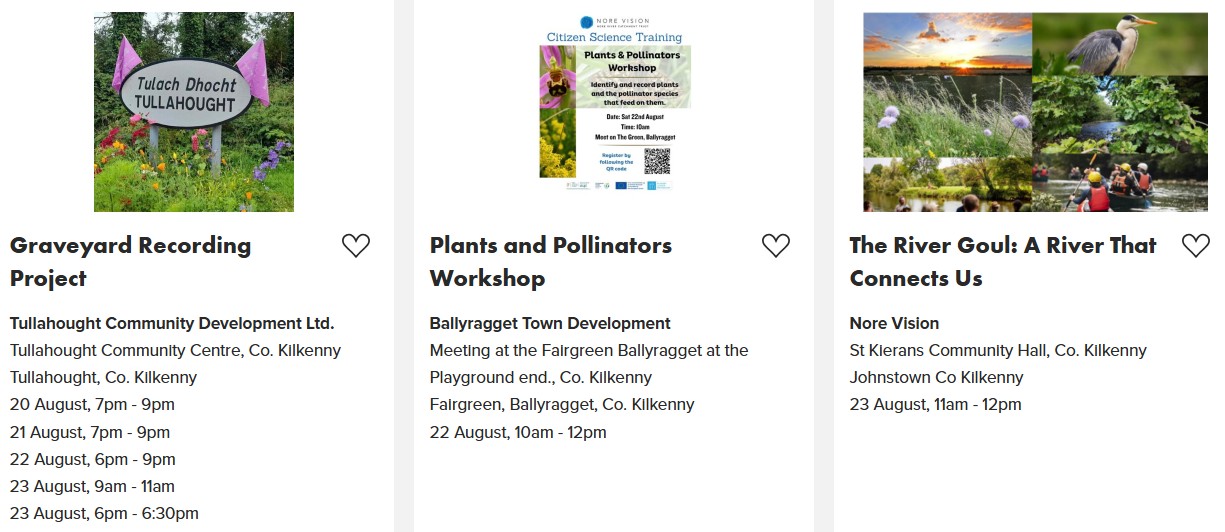Screen dimensions: 1225x532
Task: Click Tullahought Community Development Ltd. organiser
Action: [172, 324]
